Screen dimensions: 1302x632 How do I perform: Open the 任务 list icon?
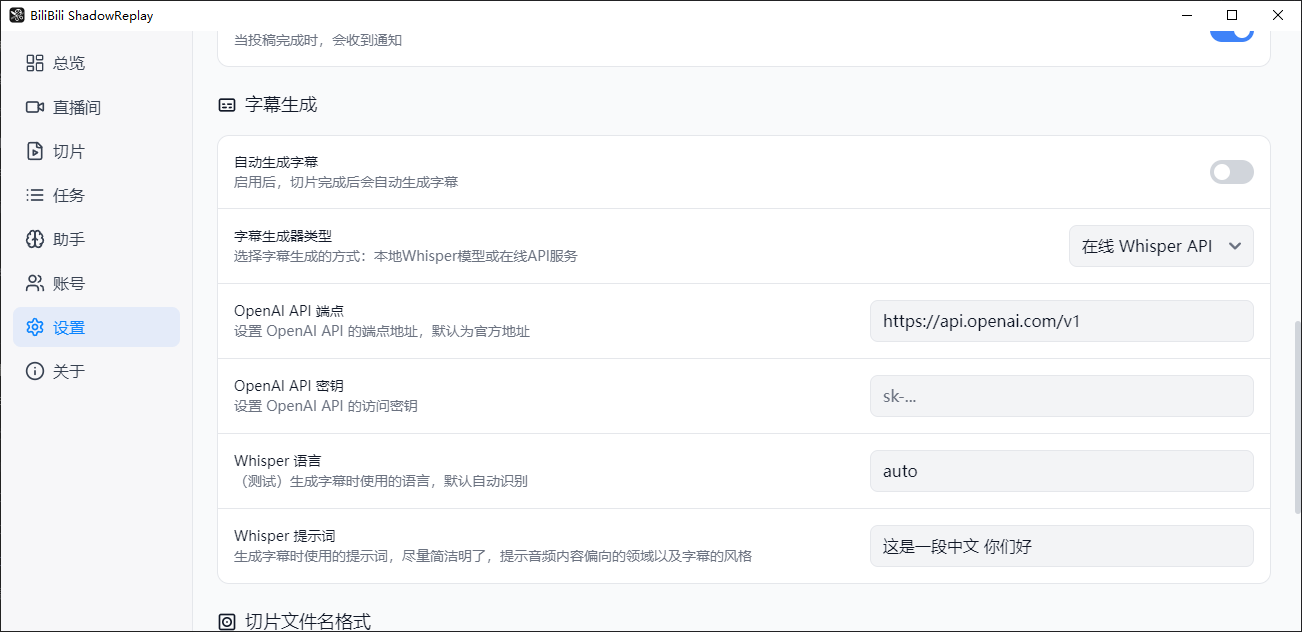point(35,195)
